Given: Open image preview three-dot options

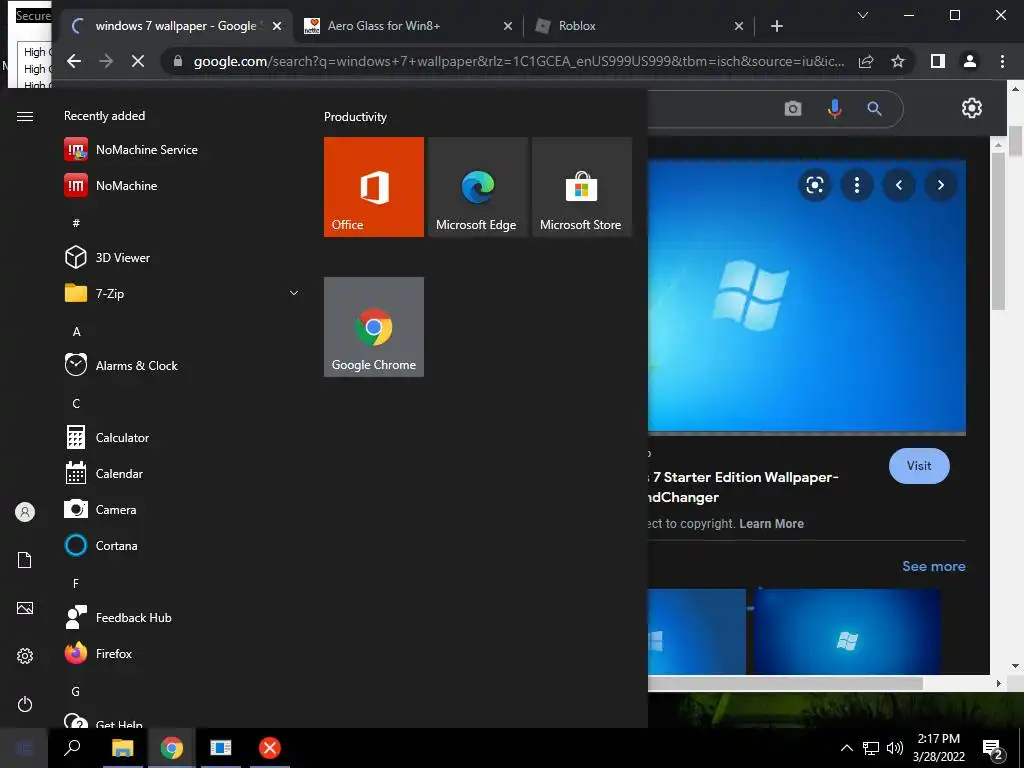Looking at the screenshot, I should click(x=857, y=185).
